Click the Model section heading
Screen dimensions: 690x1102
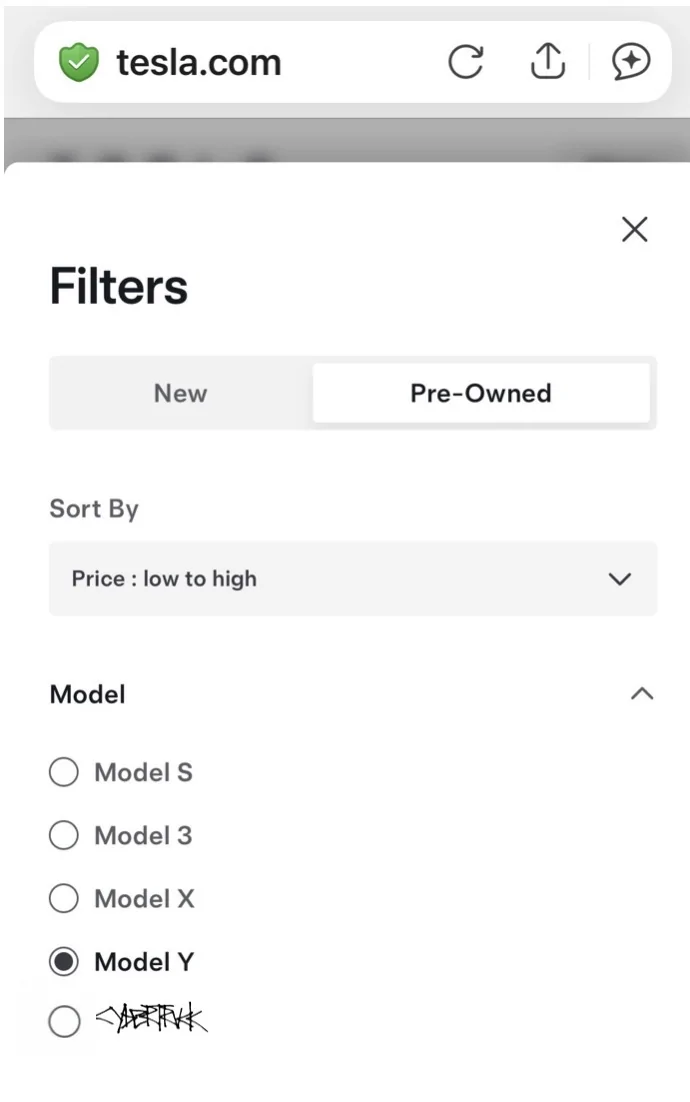(x=88, y=694)
